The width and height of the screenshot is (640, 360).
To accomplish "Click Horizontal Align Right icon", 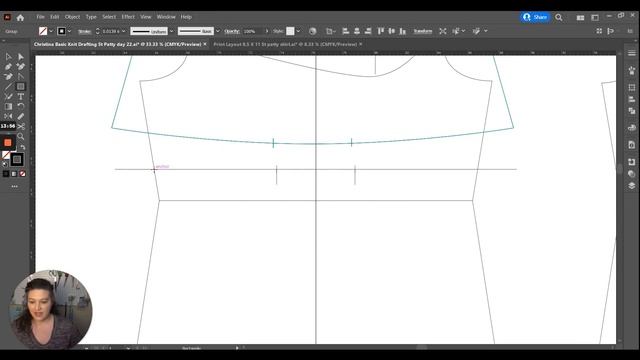I will [x=368, y=31].
